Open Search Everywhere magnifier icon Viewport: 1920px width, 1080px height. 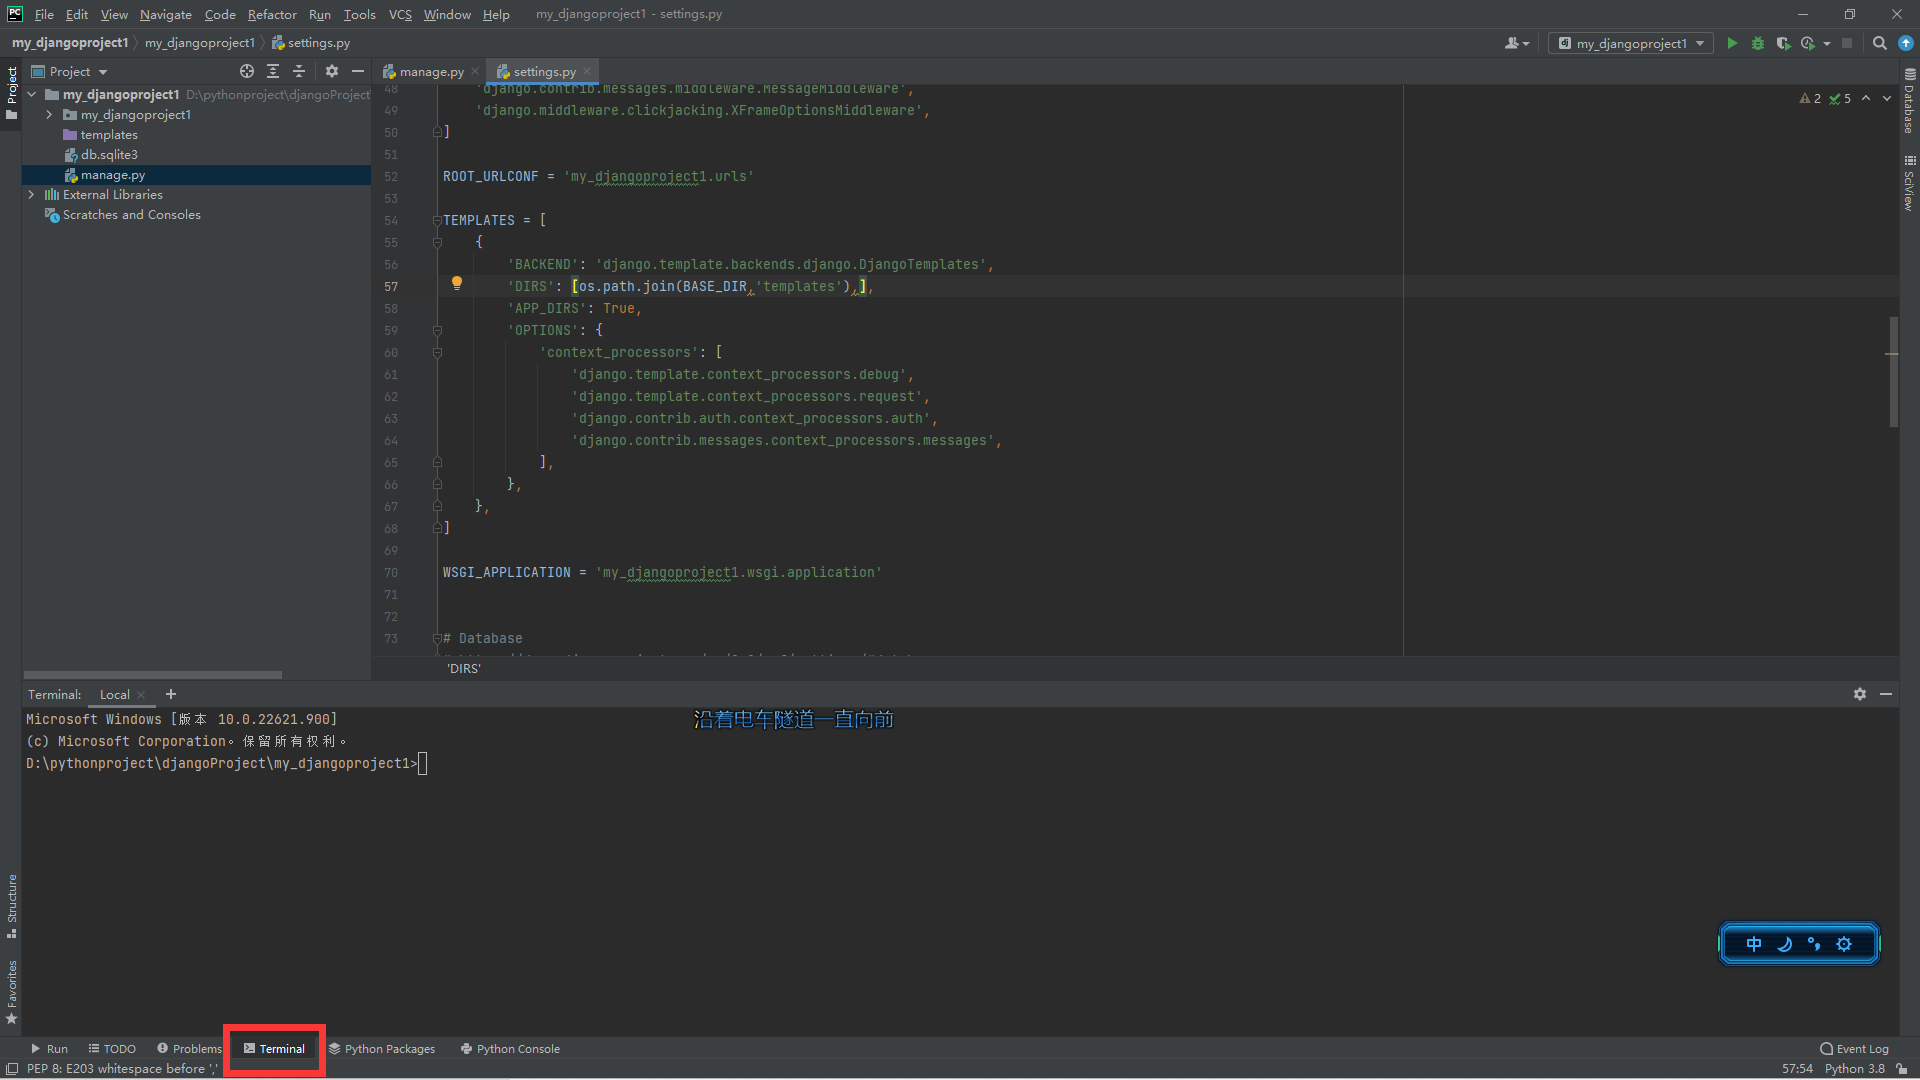pos(1879,43)
